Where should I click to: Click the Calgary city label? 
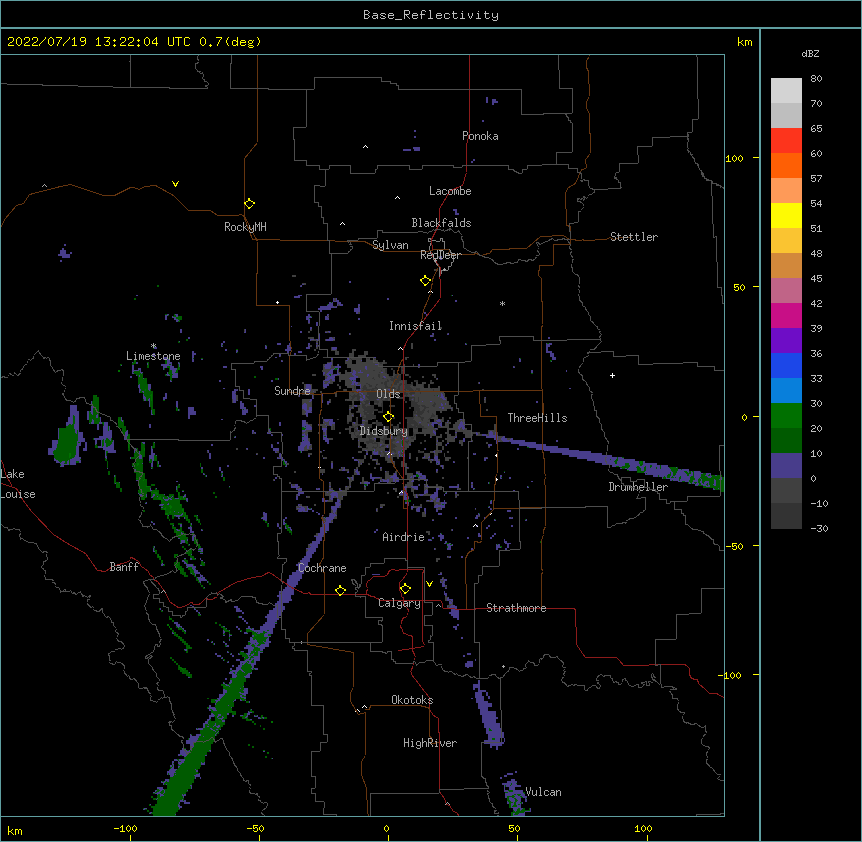tap(400, 603)
